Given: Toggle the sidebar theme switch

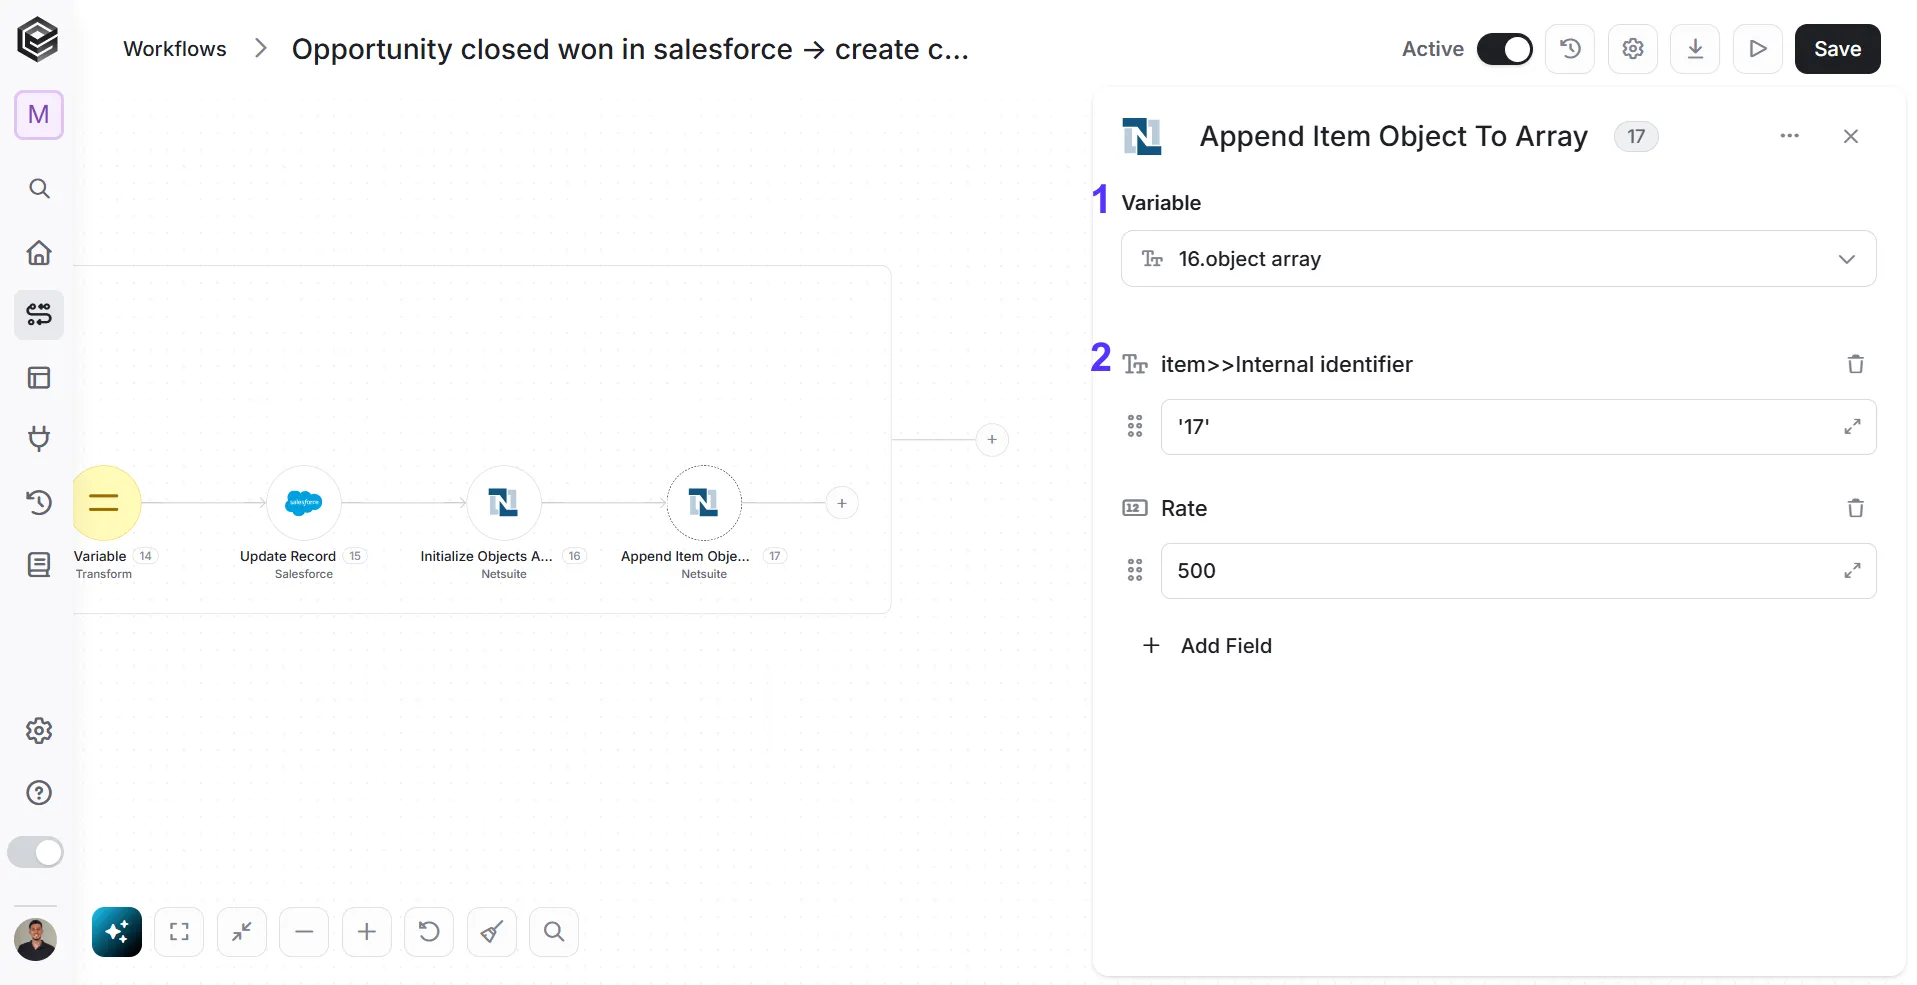Looking at the screenshot, I should 36,852.
